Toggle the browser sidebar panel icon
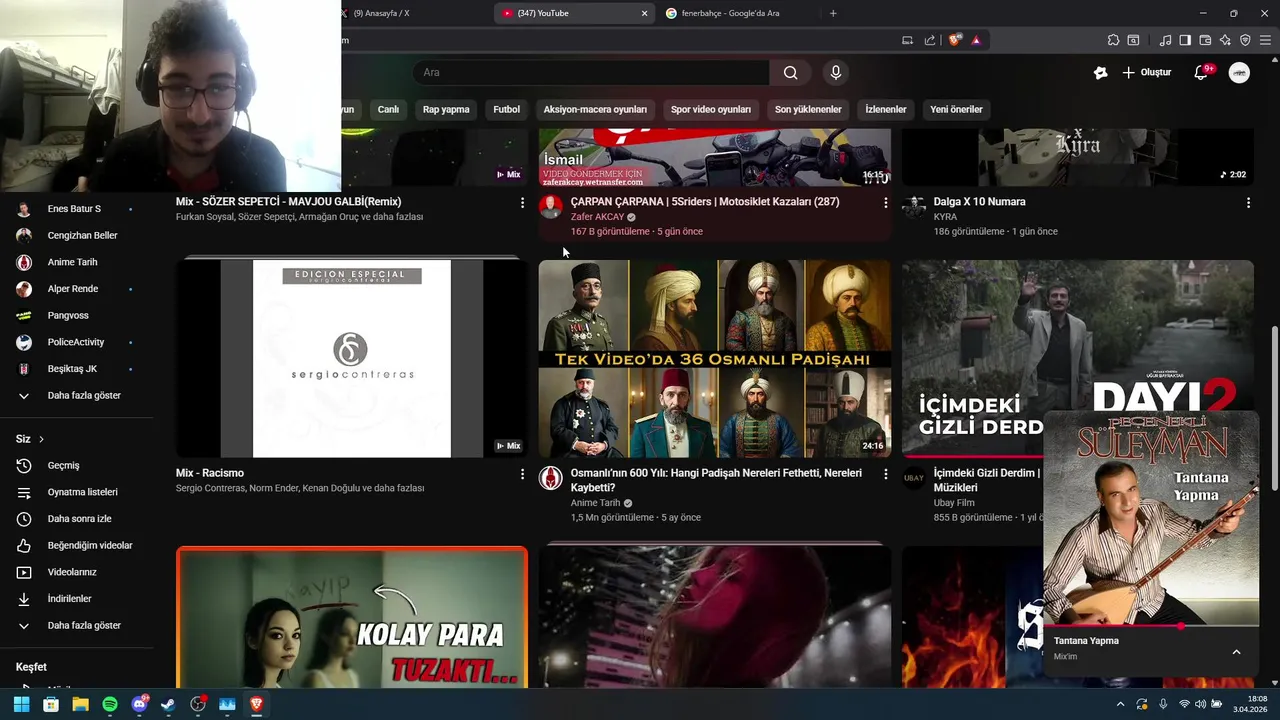 (x=1185, y=40)
